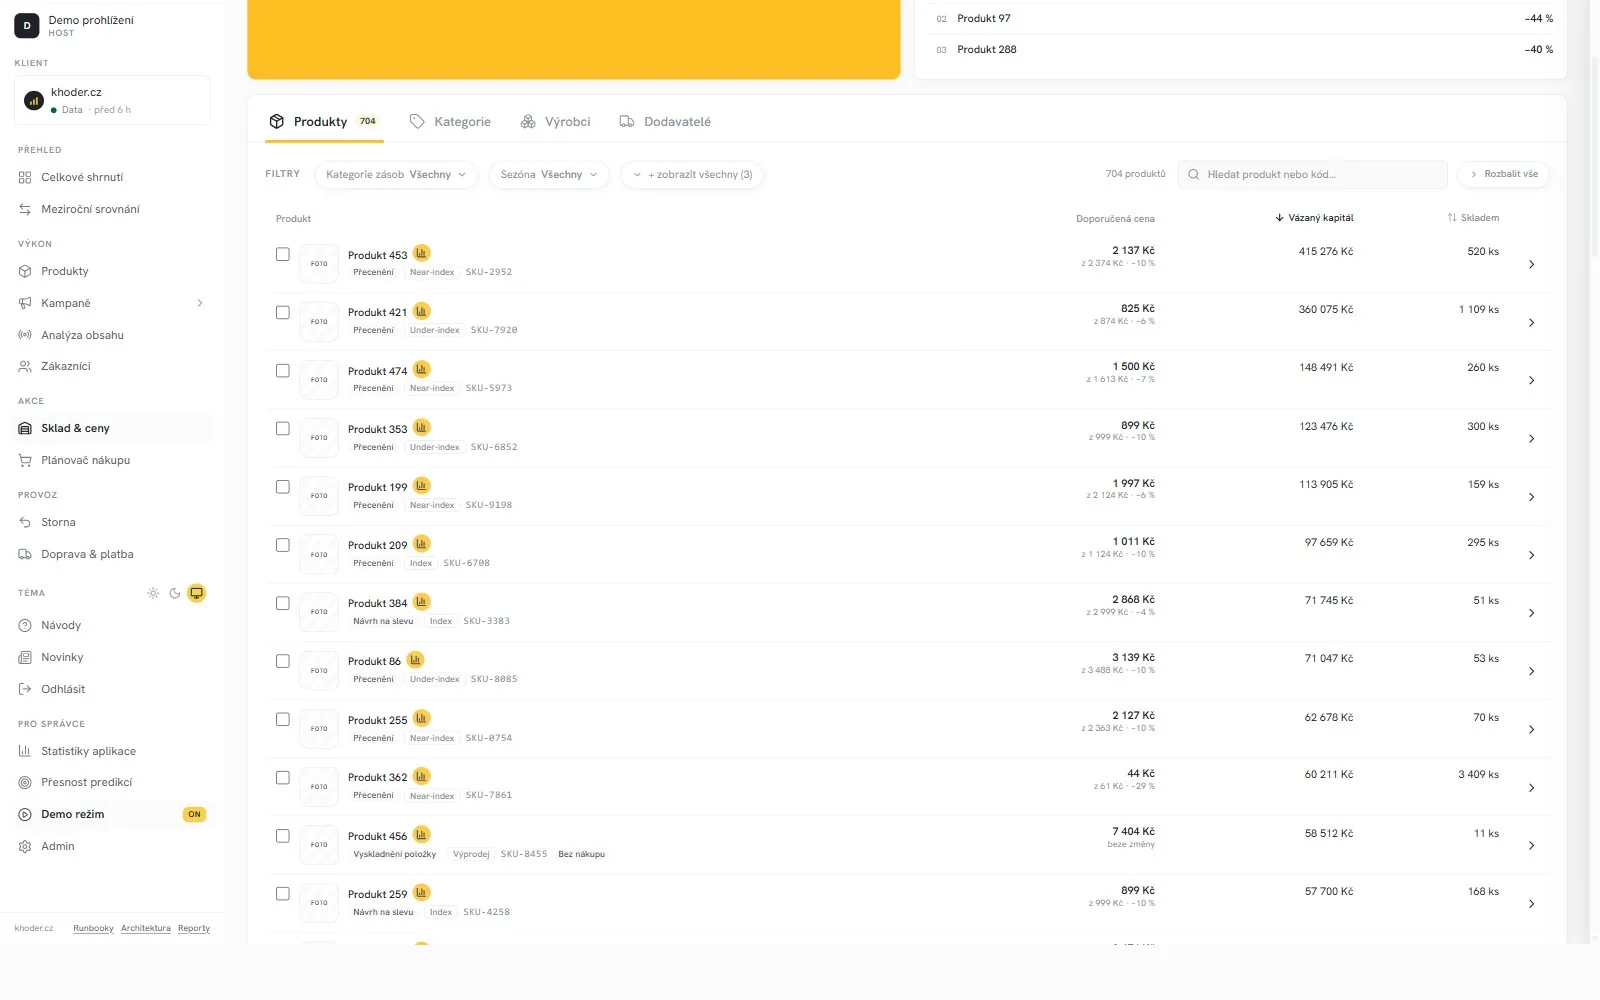Viewport: 1600px width, 1000px height.
Task: Click the Novinky news icon
Action: coord(25,657)
